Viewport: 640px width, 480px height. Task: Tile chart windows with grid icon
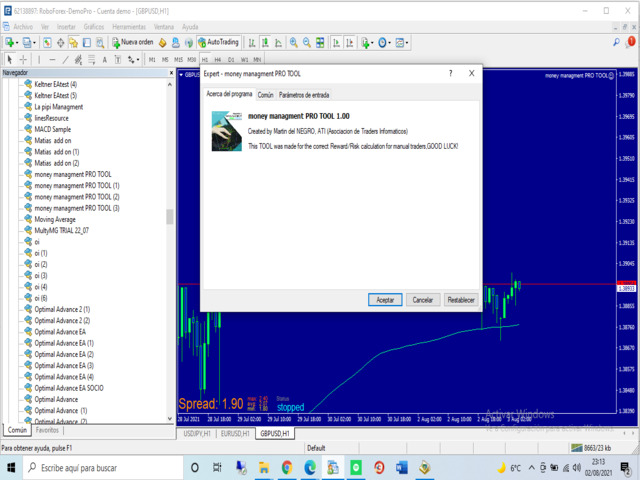click(320, 42)
